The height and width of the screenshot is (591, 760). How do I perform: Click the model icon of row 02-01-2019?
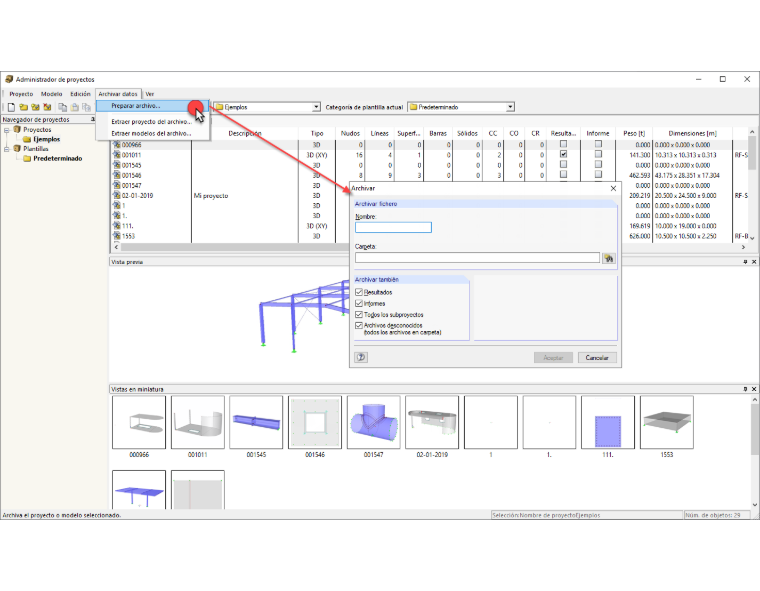(x=116, y=195)
